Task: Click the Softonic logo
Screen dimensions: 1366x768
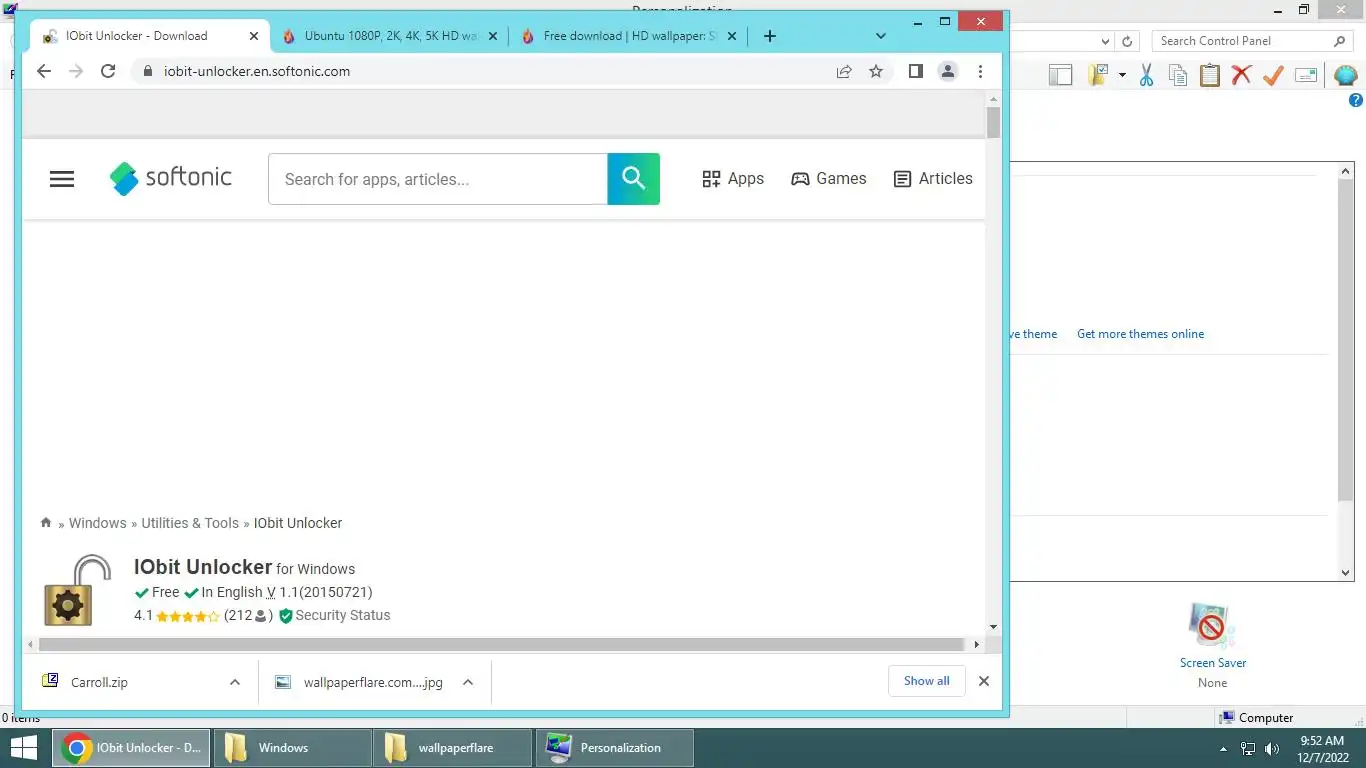Action: coord(171,178)
